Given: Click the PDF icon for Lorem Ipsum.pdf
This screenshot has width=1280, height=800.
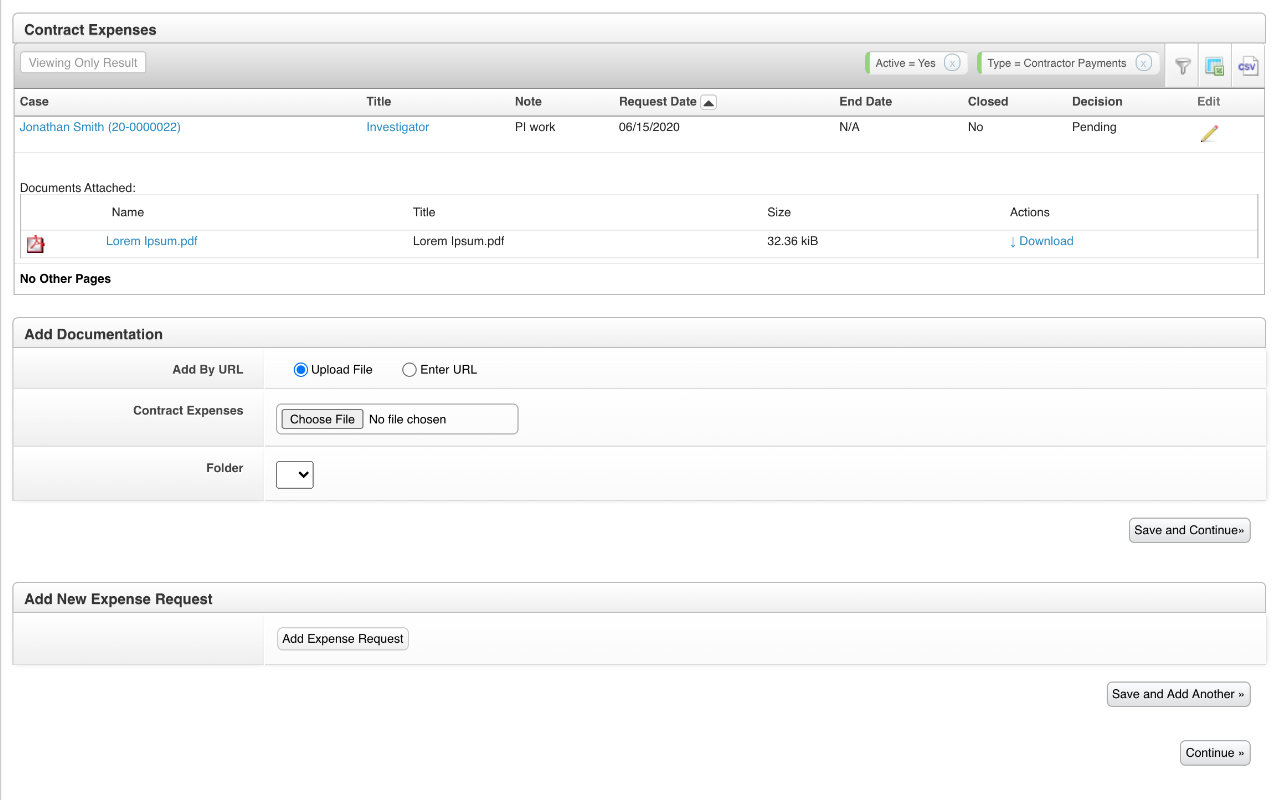Looking at the screenshot, I should tap(35, 244).
